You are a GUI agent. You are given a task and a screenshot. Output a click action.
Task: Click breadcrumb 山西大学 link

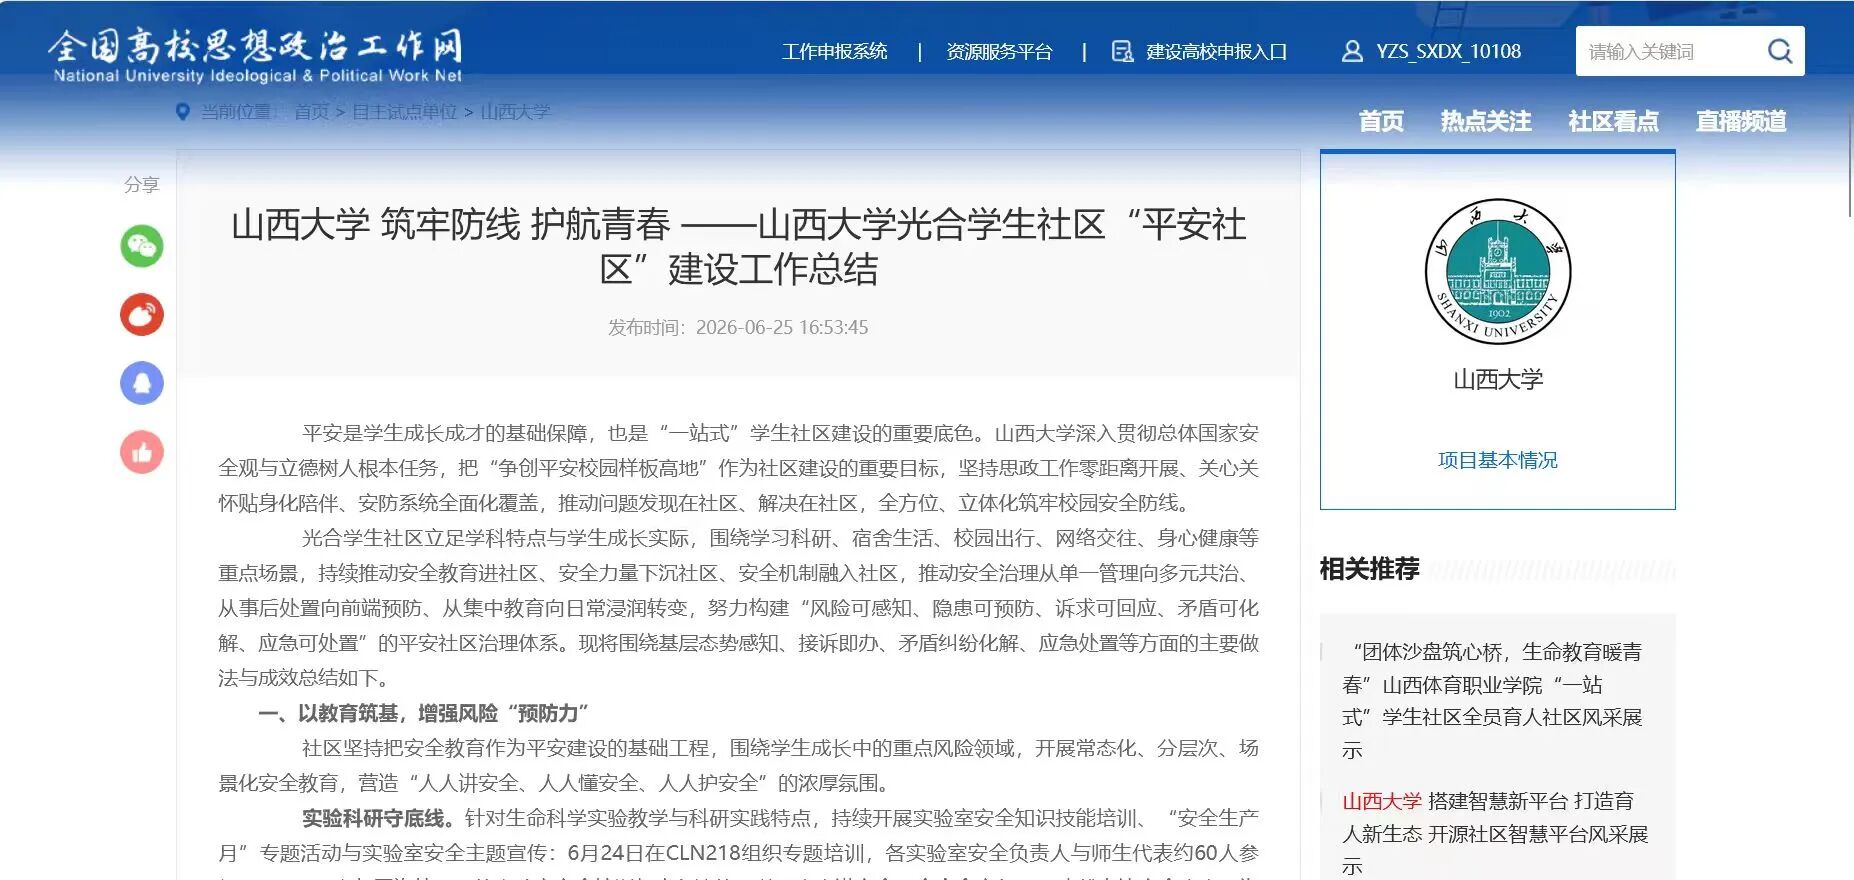pyautogui.click(x=515, y=112)
